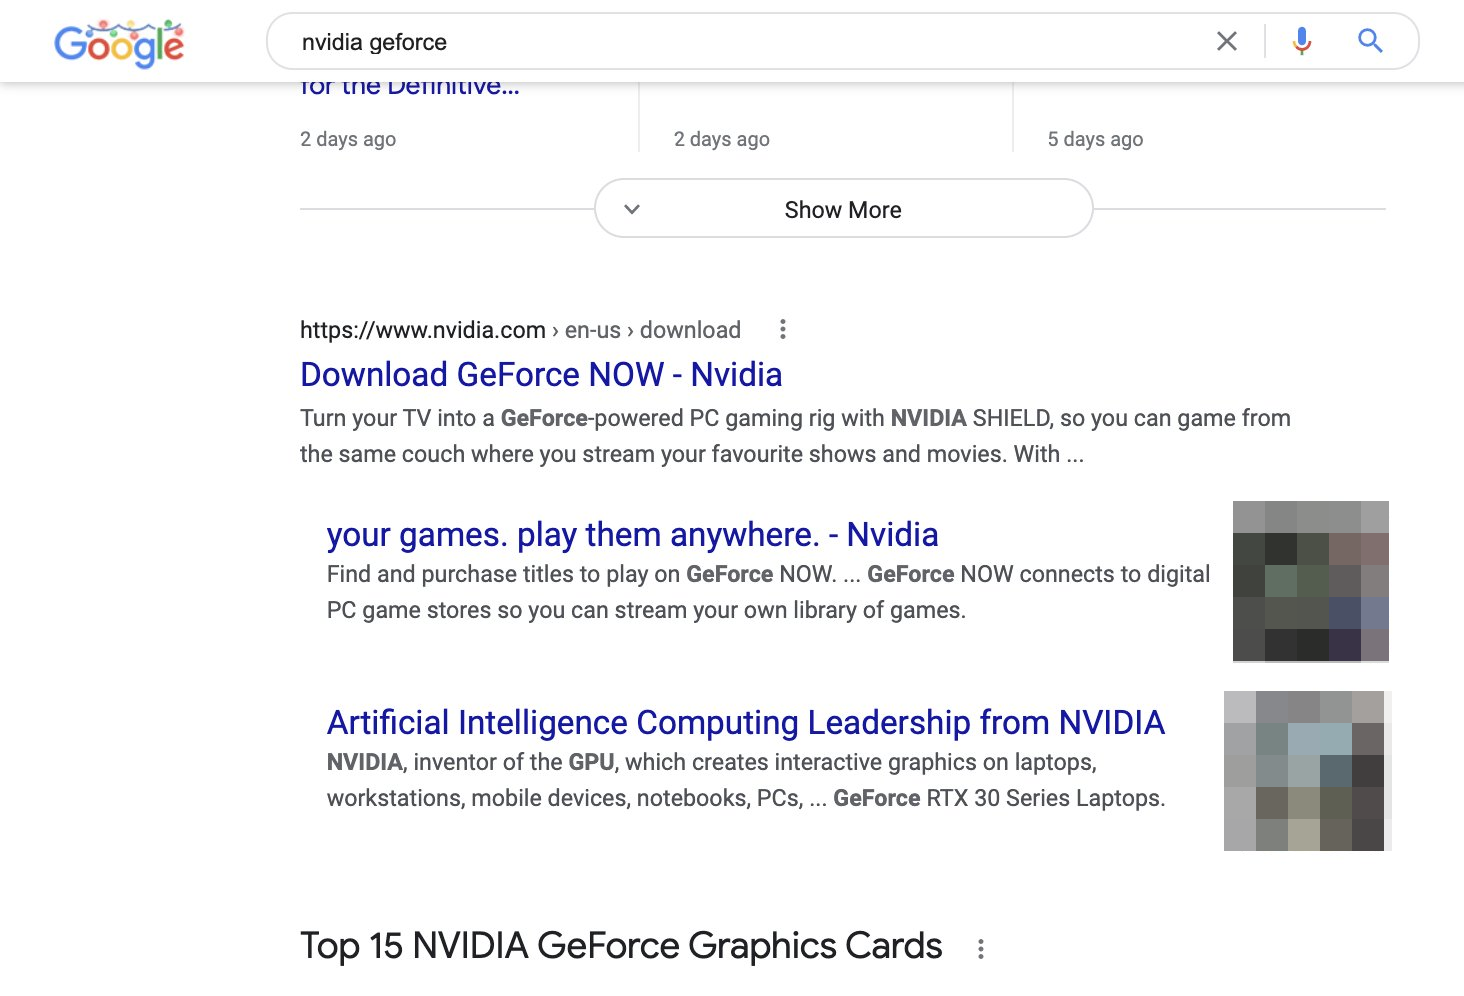Expand result details for the Top 15 article
Image resolution: width=1464 pixels, height=996 pixels.
980,947
